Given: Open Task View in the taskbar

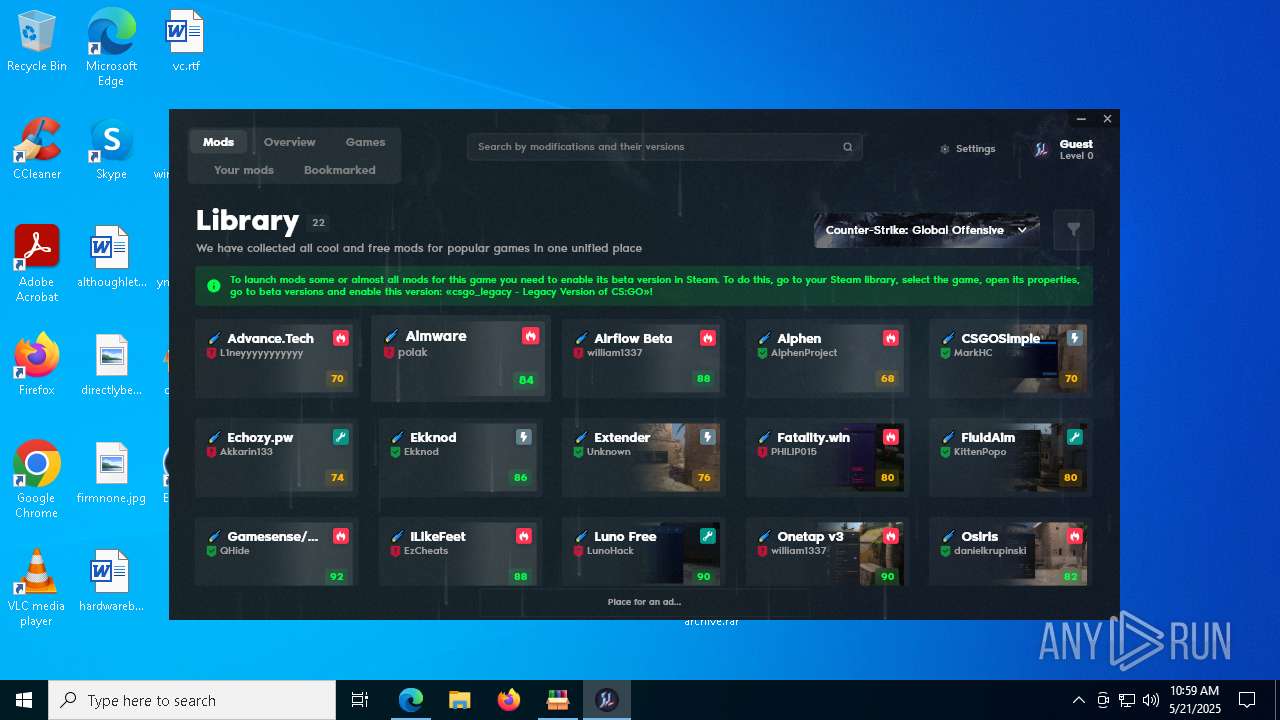Looking at the screenshot, I should coord(360,700).
